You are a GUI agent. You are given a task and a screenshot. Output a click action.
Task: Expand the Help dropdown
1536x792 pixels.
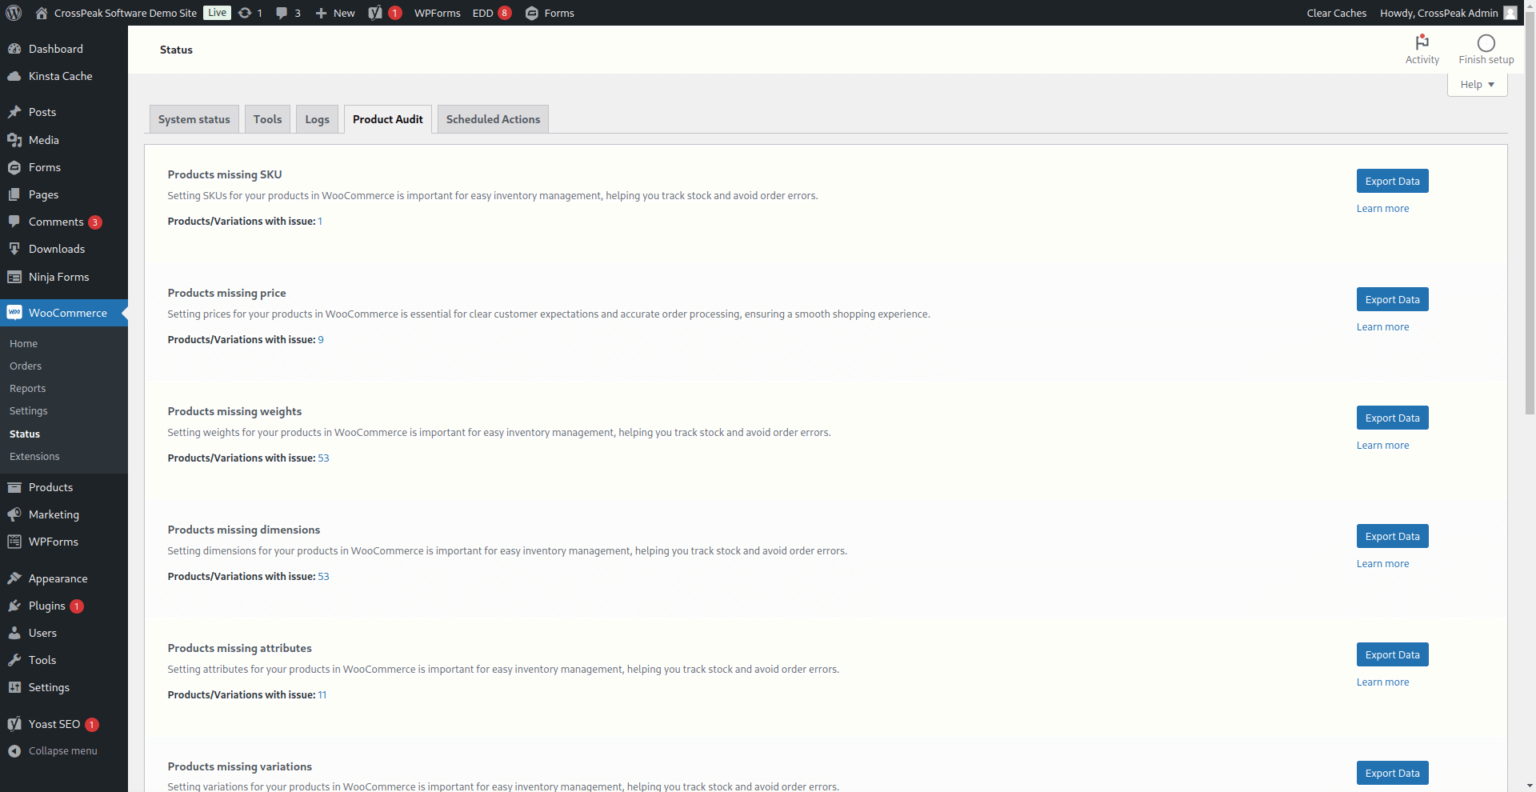click(1477, 84)
